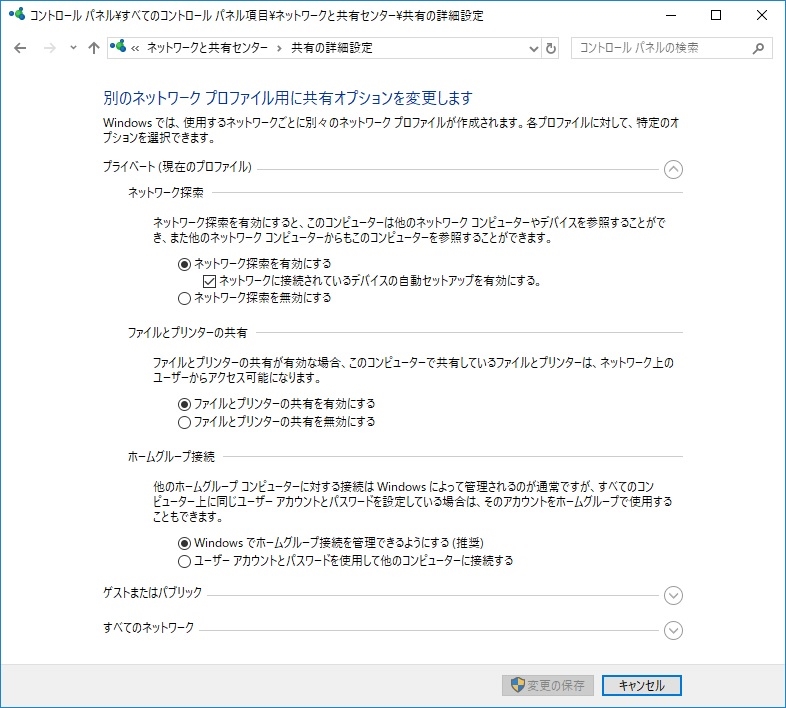Refresh the page with the refresh icon
This screenshot has height=708, width=786.
coord(551,48)
